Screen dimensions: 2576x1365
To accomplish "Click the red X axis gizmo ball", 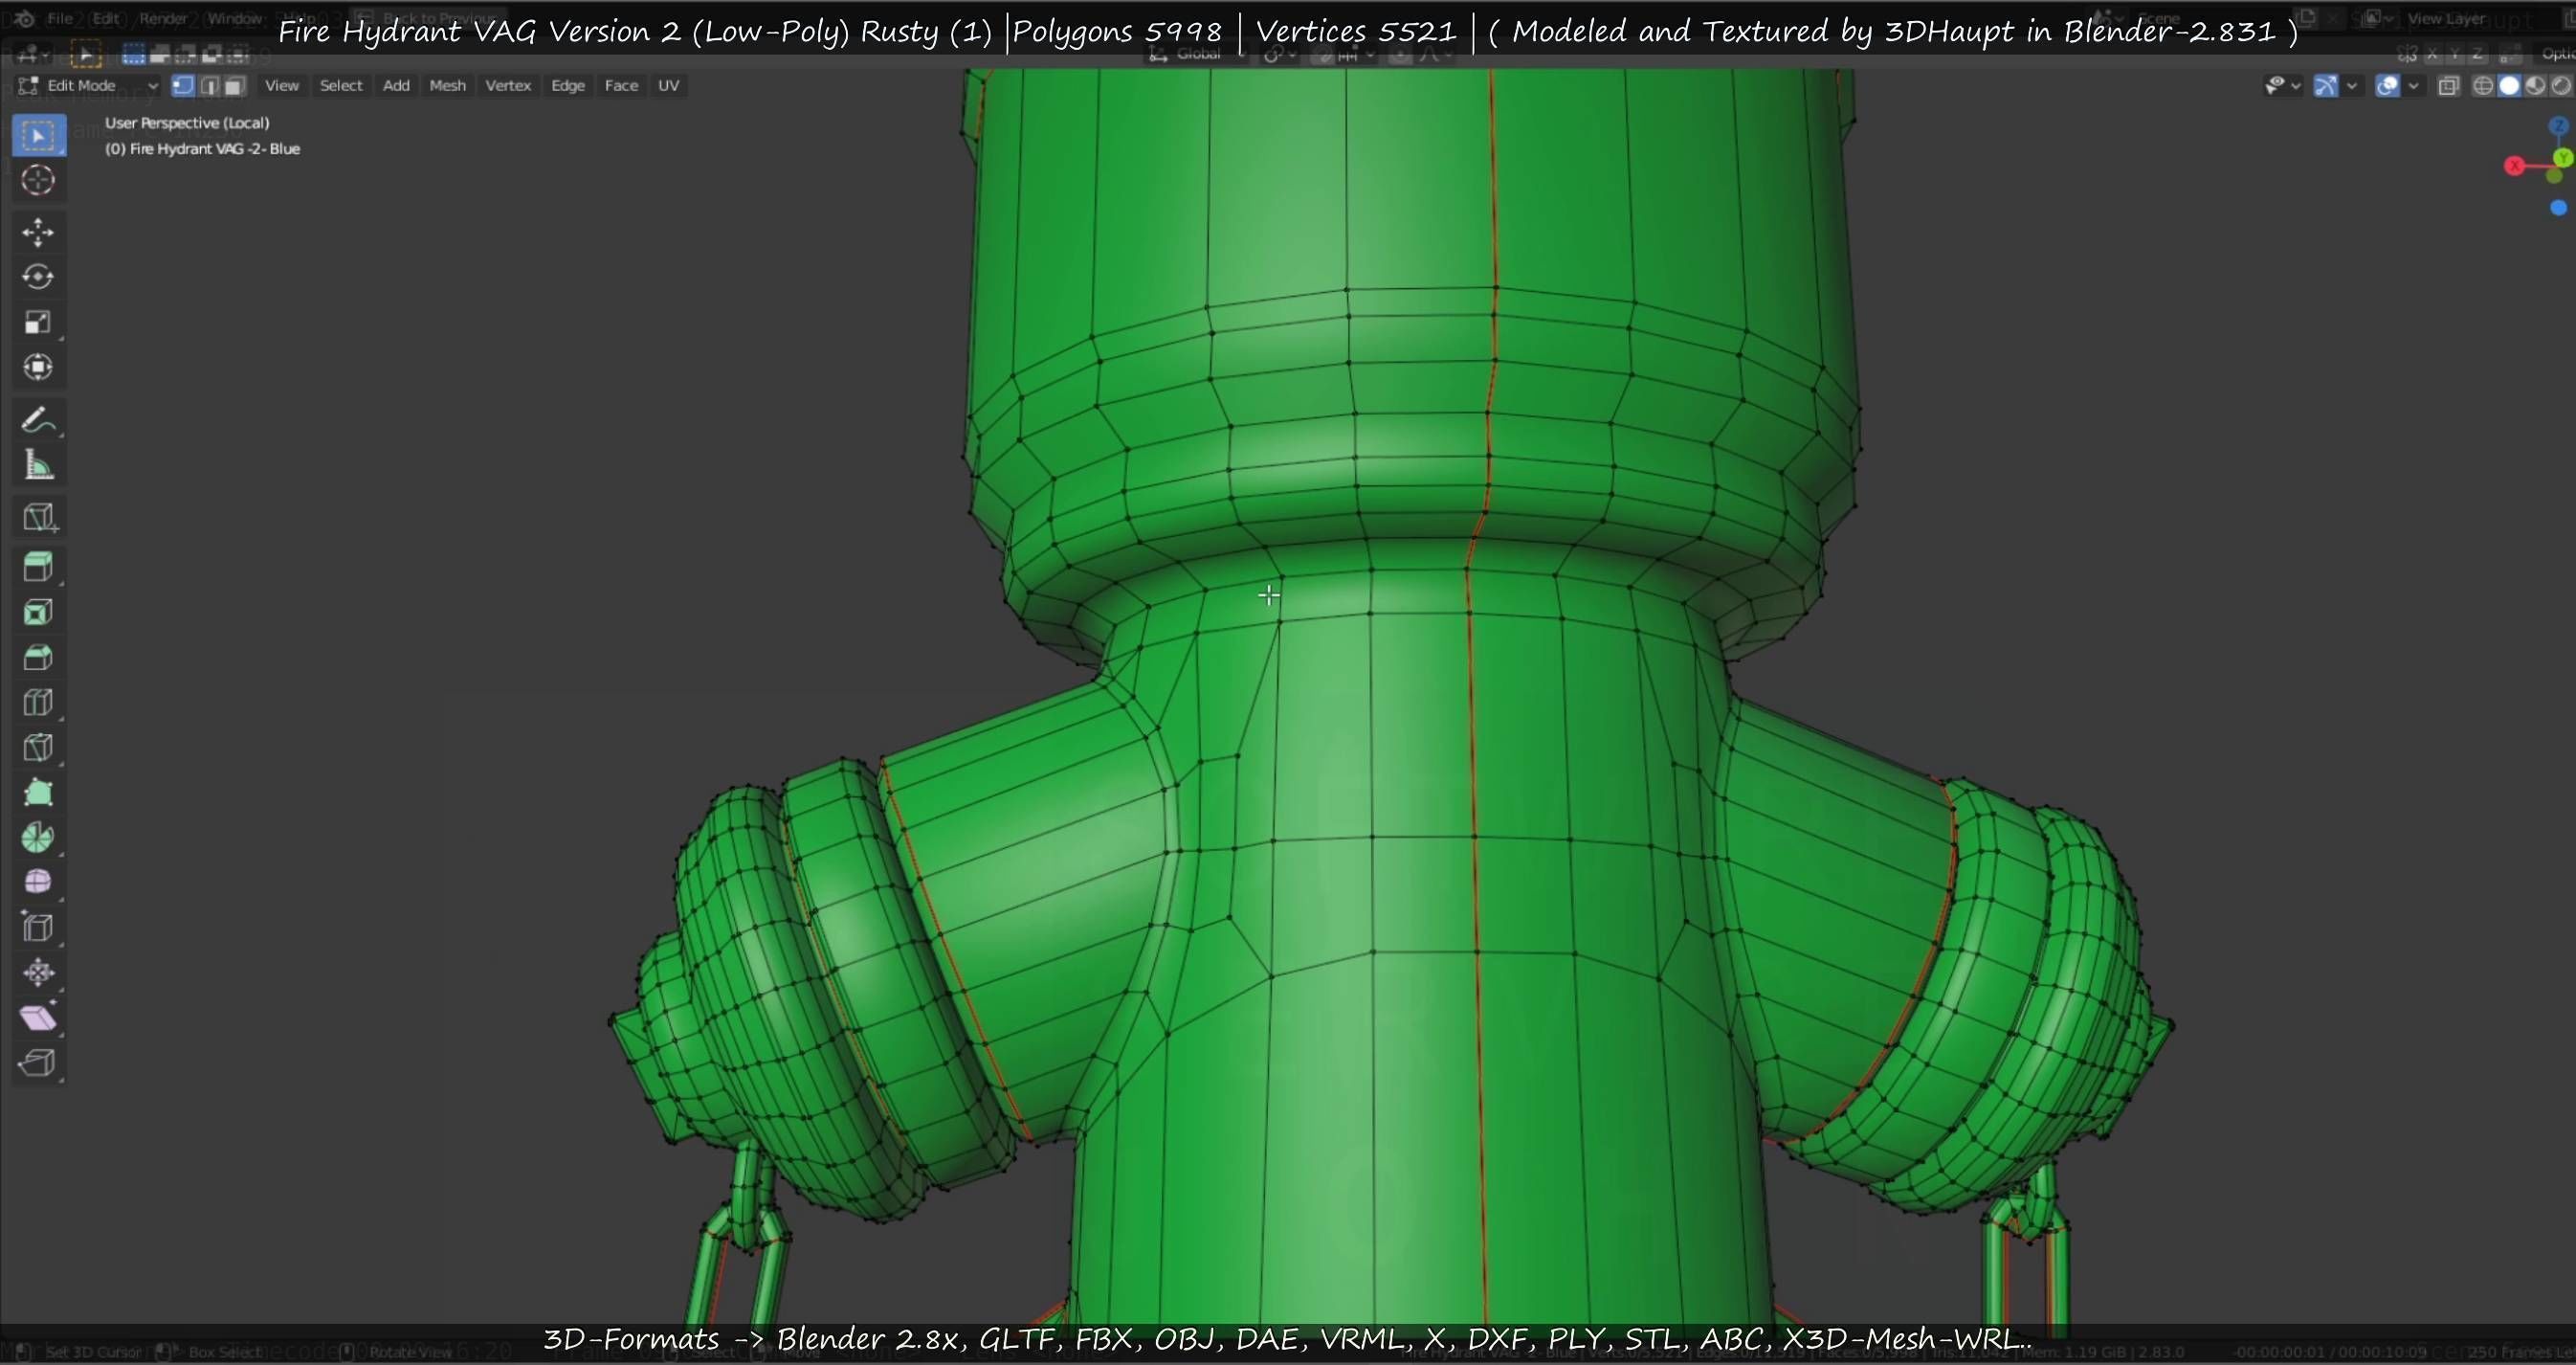I will [2514, 166].
